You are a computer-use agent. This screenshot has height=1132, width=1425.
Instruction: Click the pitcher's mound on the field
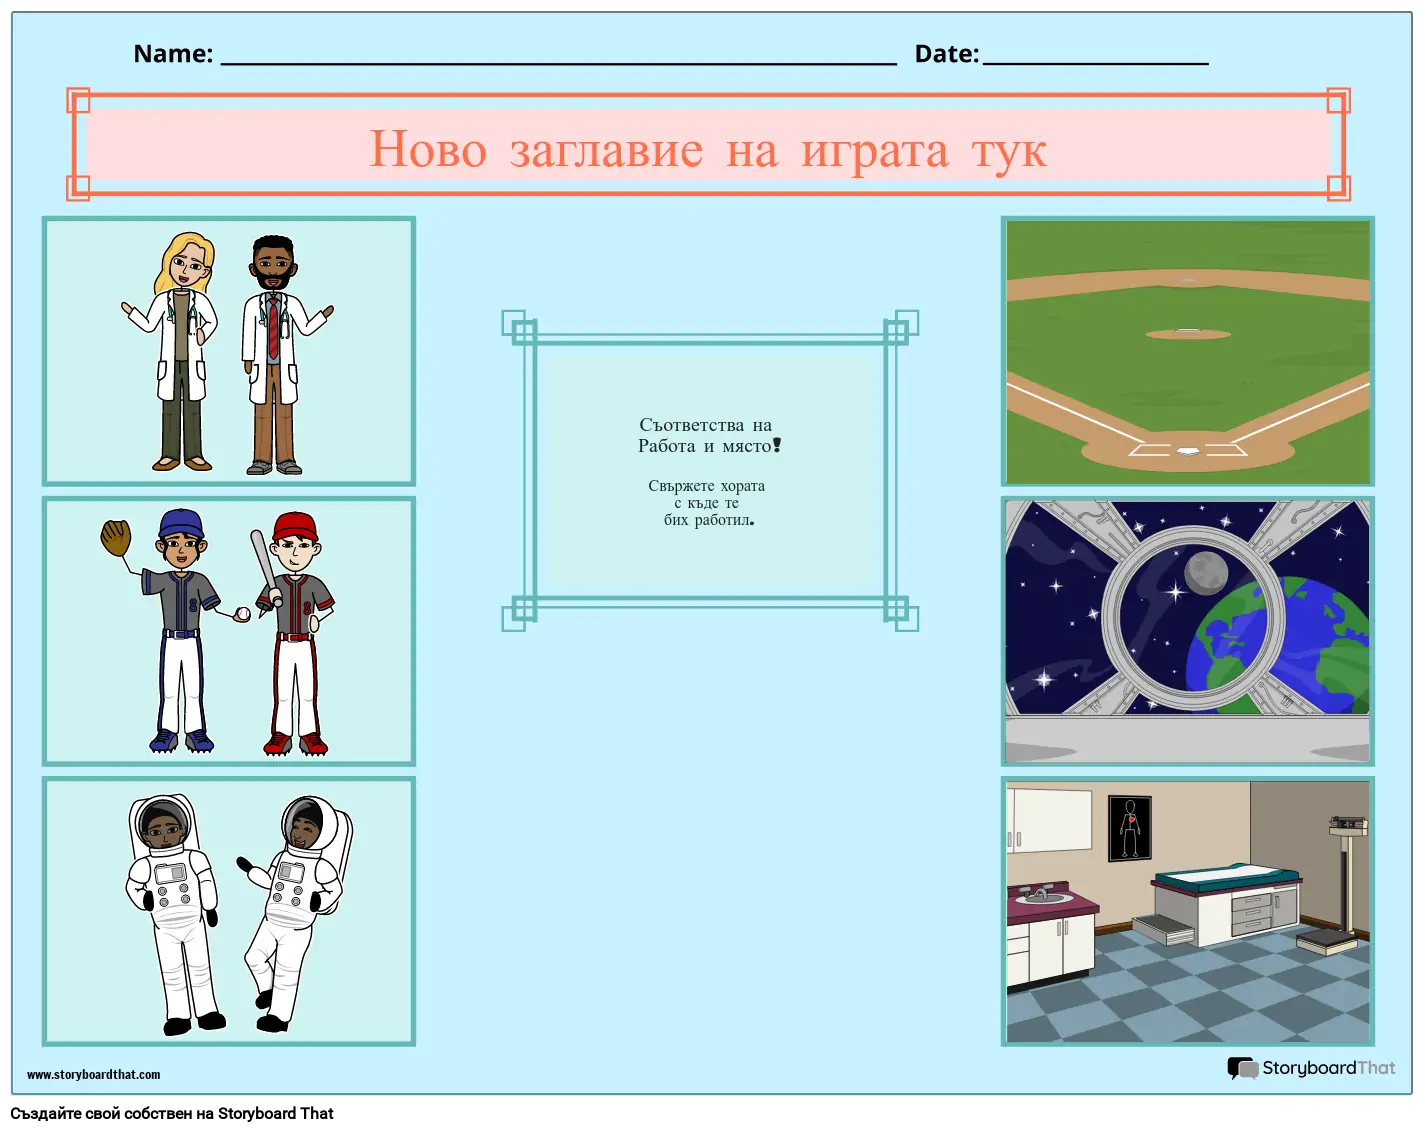[x=1187, y=333]
